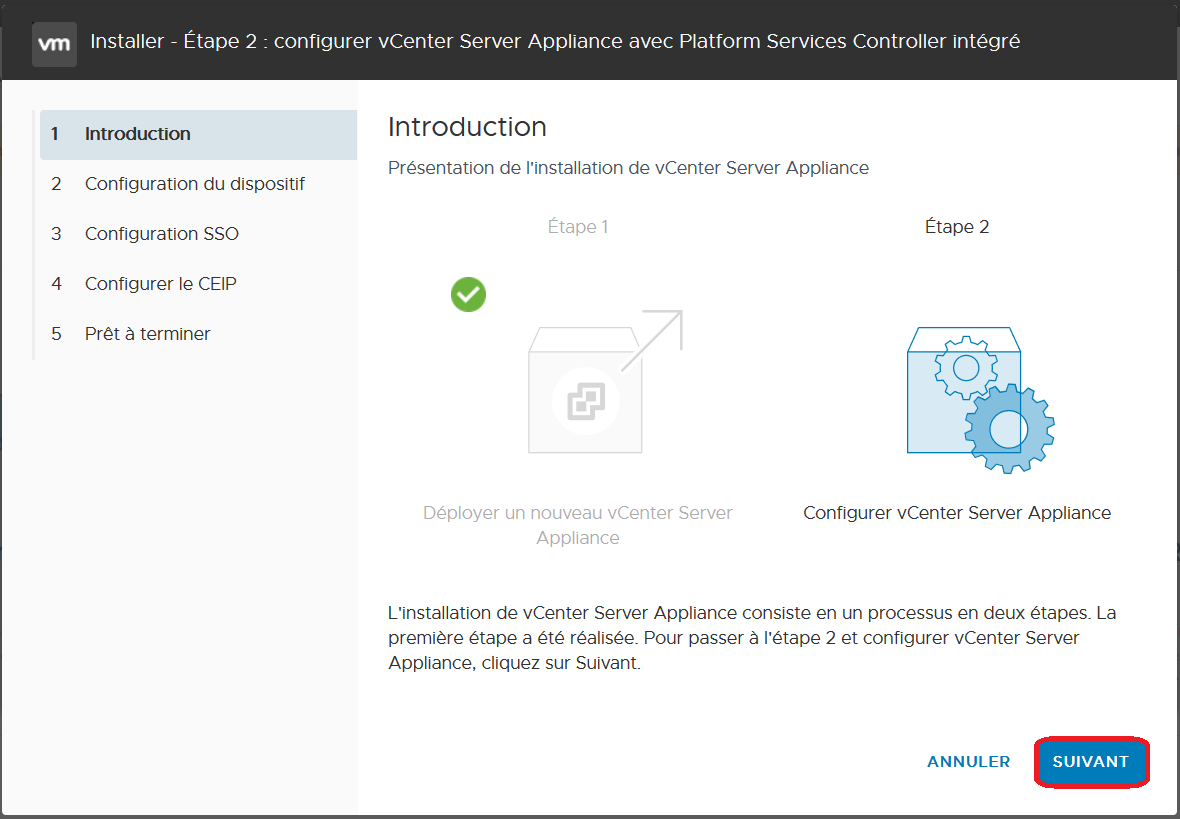1180x819 pixels.
Task: Click 'Présentation de l'installation' subtitle text
Action: click(x=628, y=168)
